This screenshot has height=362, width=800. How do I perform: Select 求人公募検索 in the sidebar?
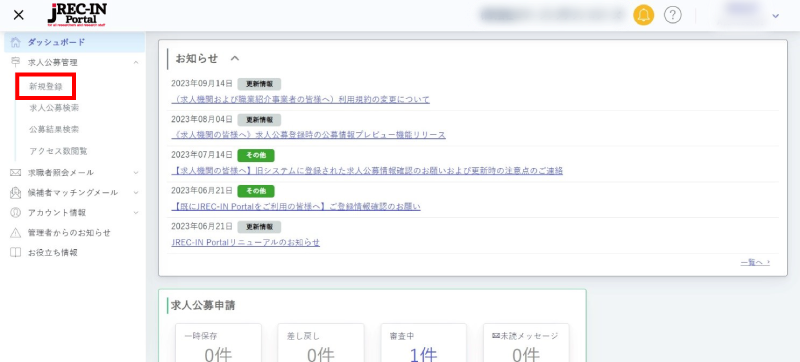(54, 108)
